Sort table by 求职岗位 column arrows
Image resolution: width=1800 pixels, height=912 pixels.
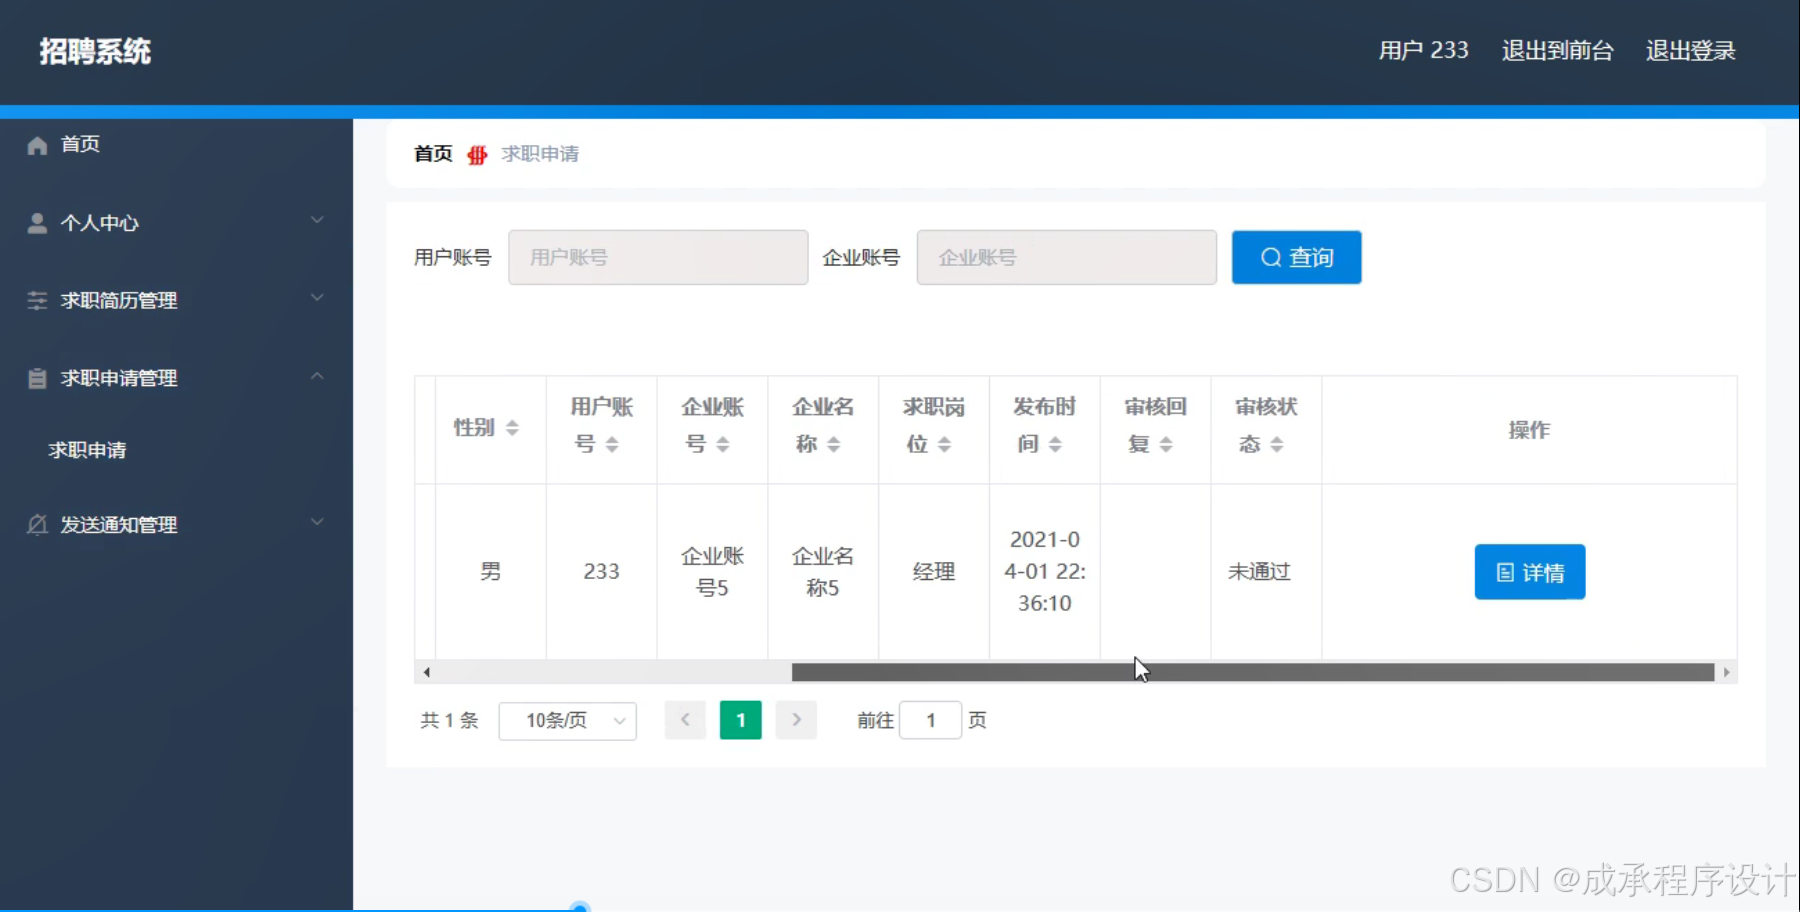coord(944,444)
